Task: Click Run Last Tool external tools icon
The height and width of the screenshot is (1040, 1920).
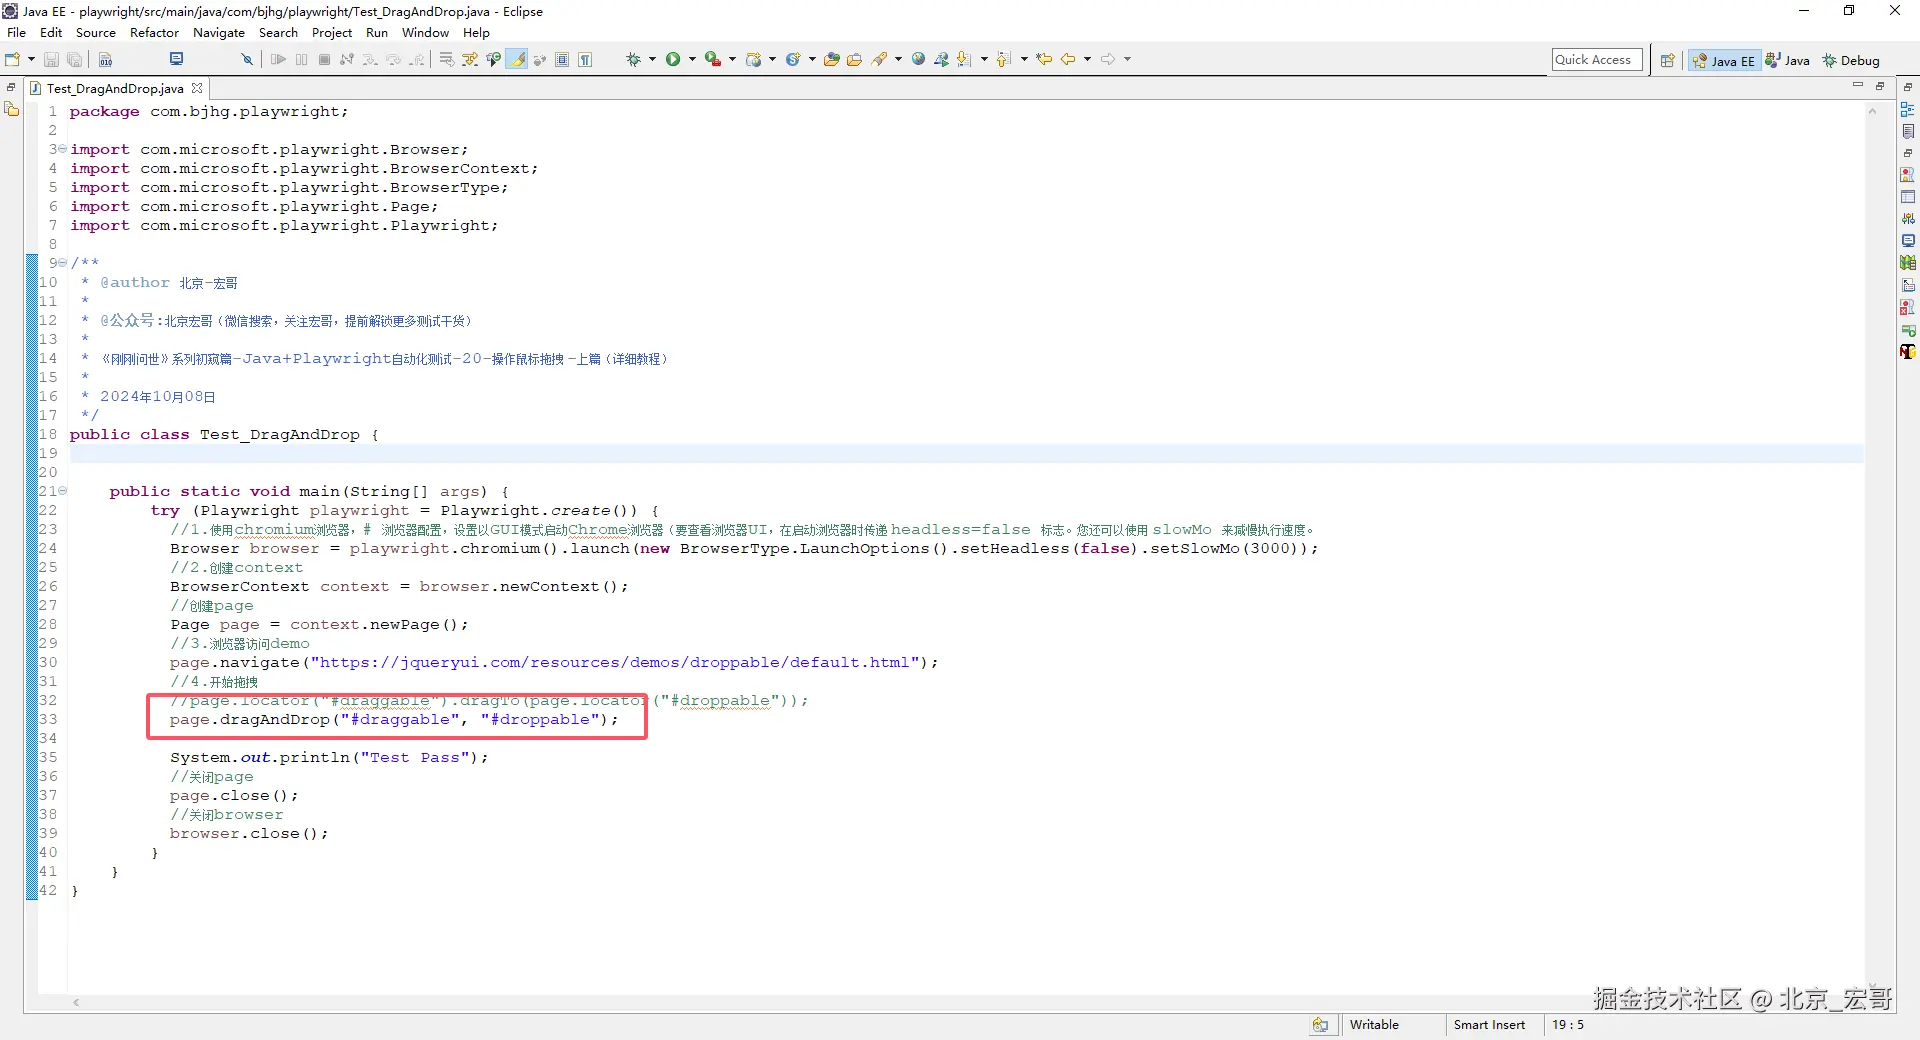Action: 713,59
